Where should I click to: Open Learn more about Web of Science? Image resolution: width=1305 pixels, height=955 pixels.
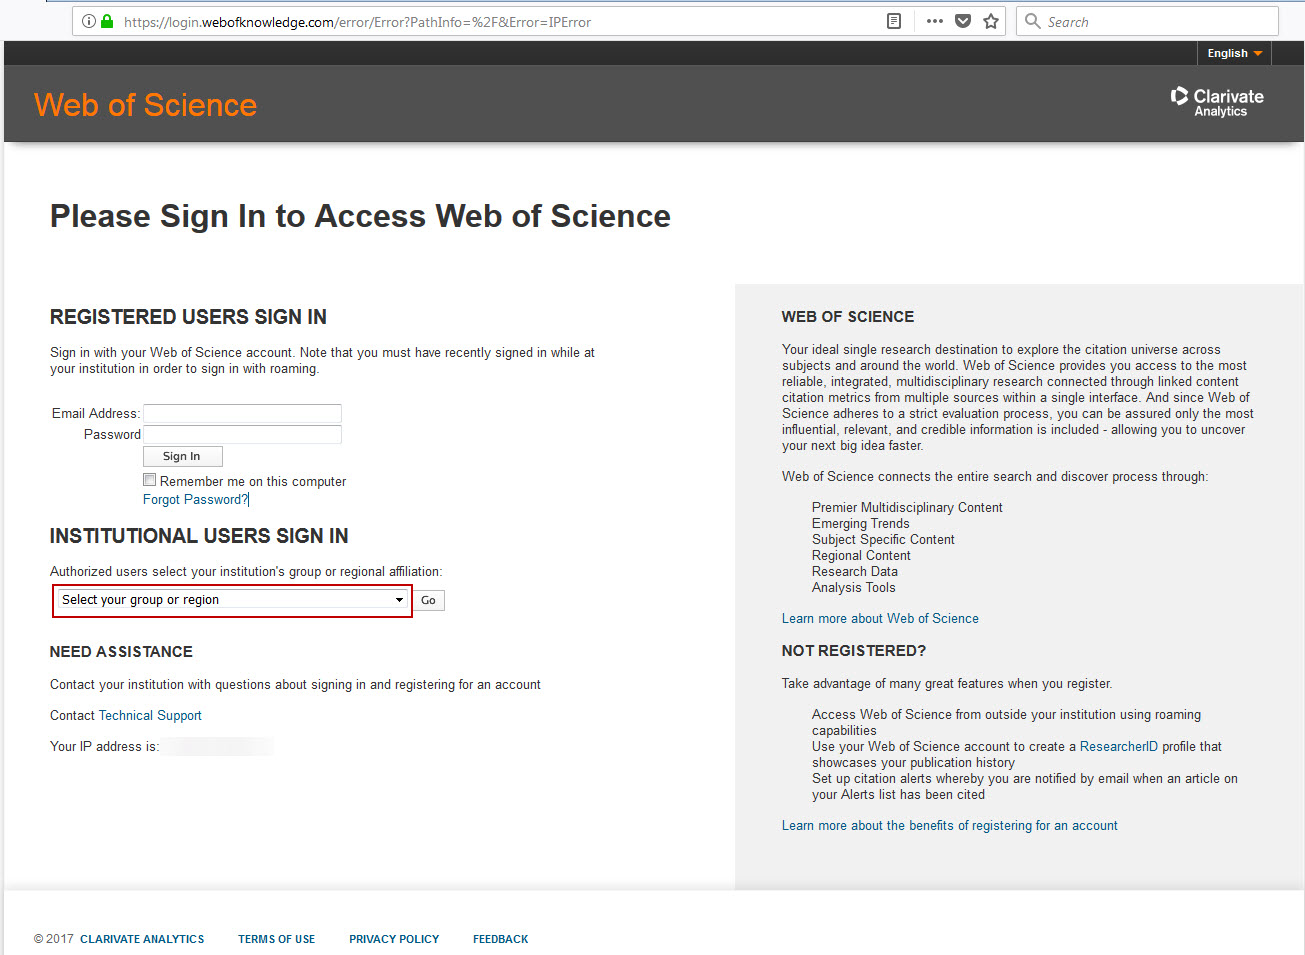[x=879, y=618]
